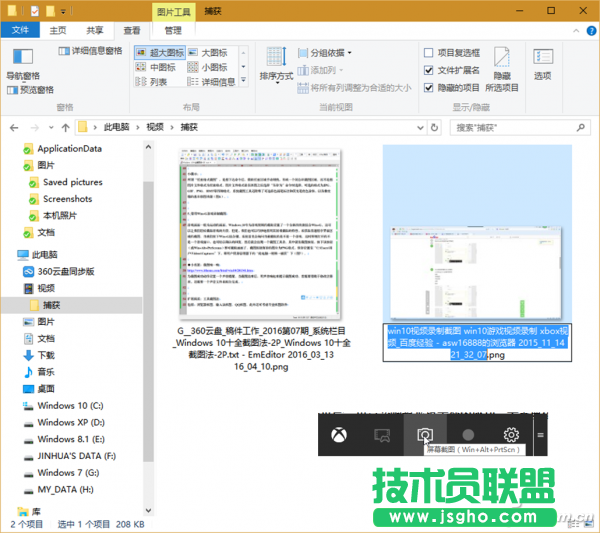Open Game Bar settings gear
Image resolution: width=600 pixels, height=533 pixels.
click(x=511, y=435)
